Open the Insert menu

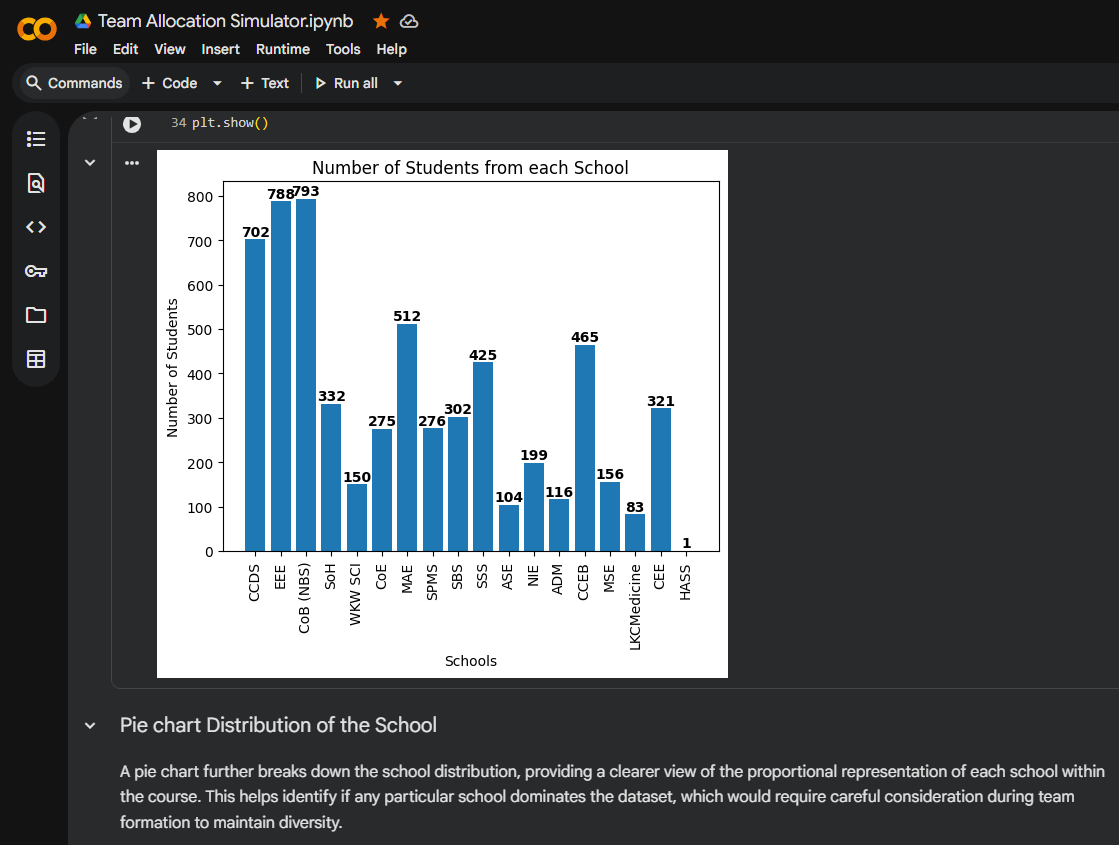pyautogui.click(x=220, y=49)
